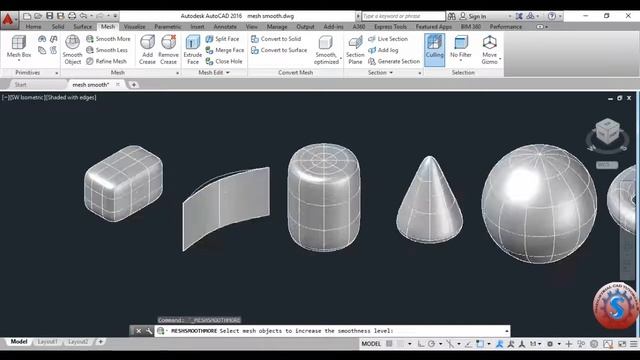The width and height of the screenshot is (640, 360).
Task: Open the Home ribbon tab
Action: tap(33, 27)
